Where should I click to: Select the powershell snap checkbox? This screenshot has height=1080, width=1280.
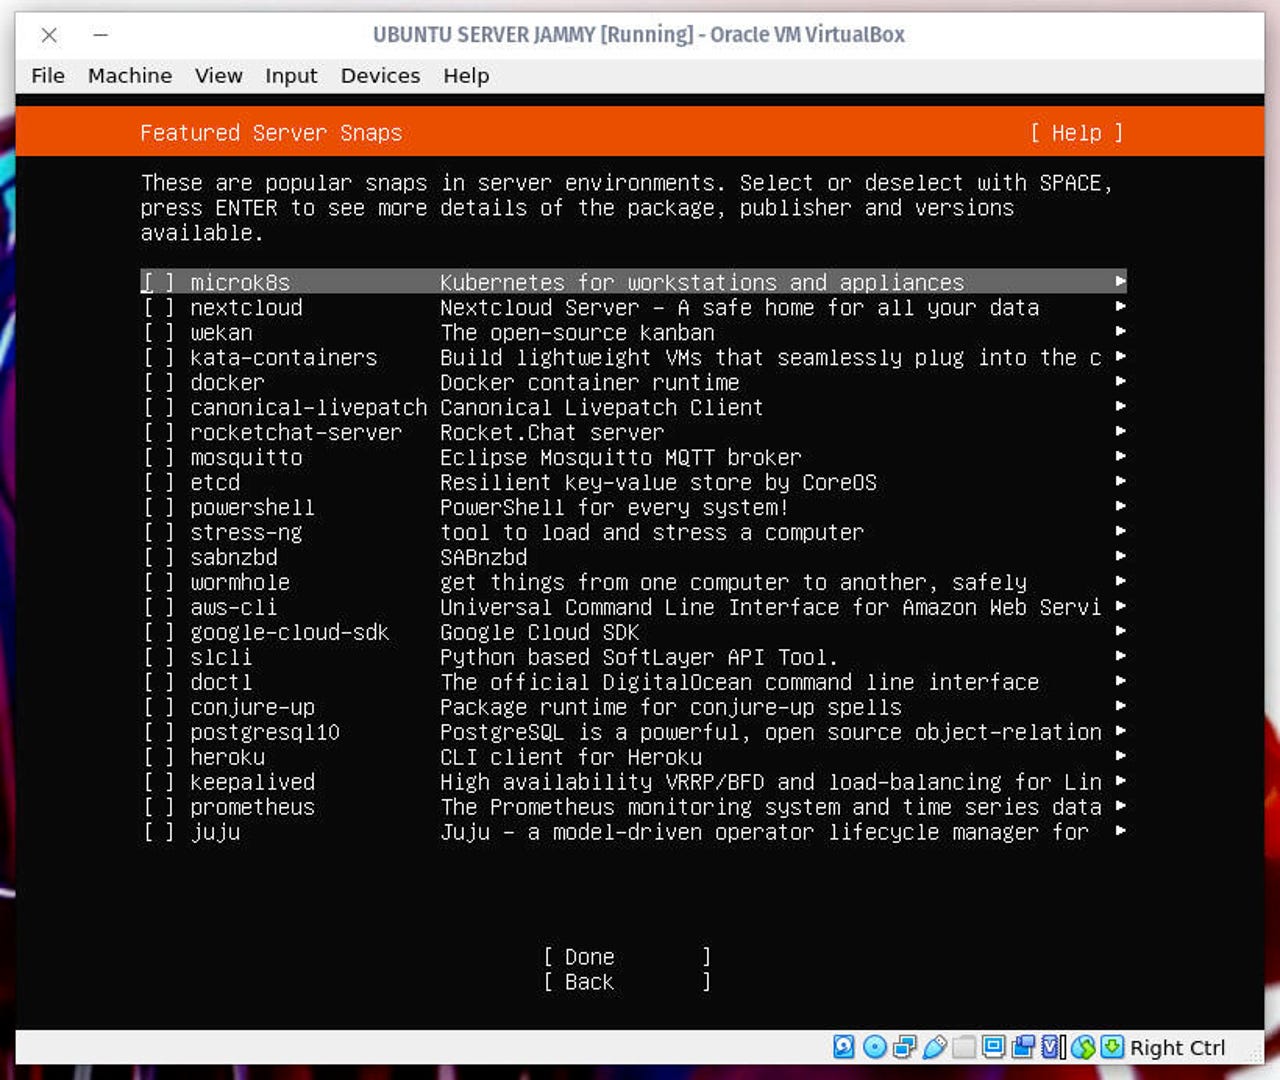pos(158,507)
